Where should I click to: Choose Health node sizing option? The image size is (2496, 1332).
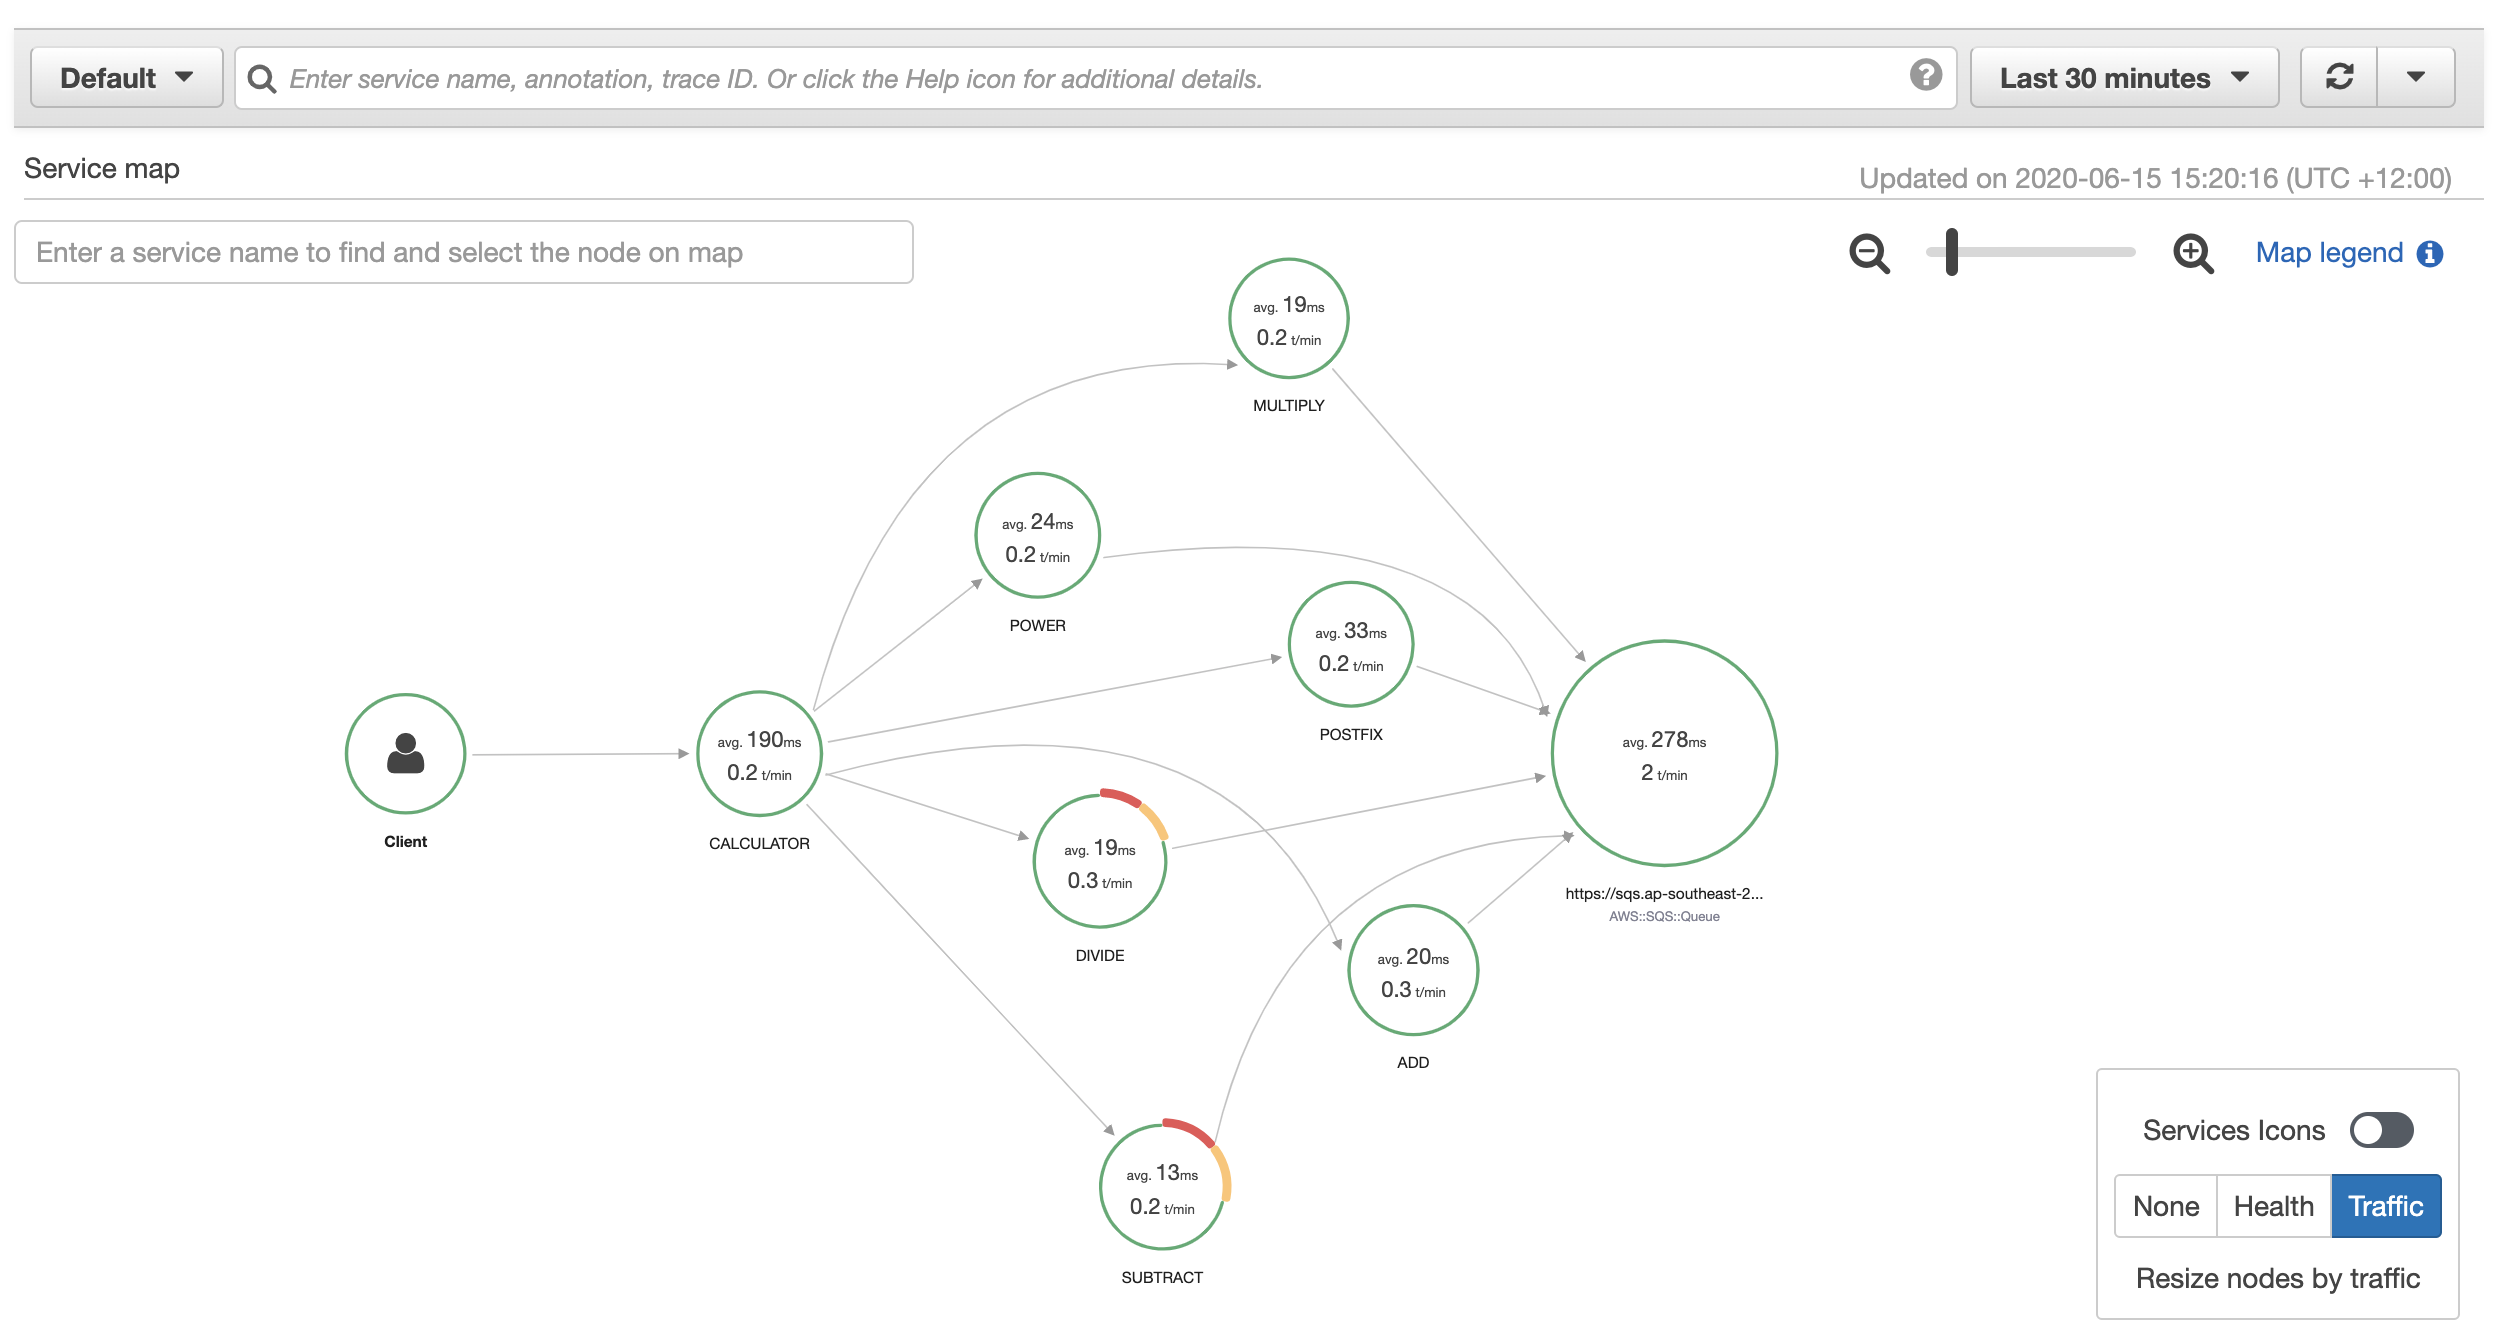2273,1206
